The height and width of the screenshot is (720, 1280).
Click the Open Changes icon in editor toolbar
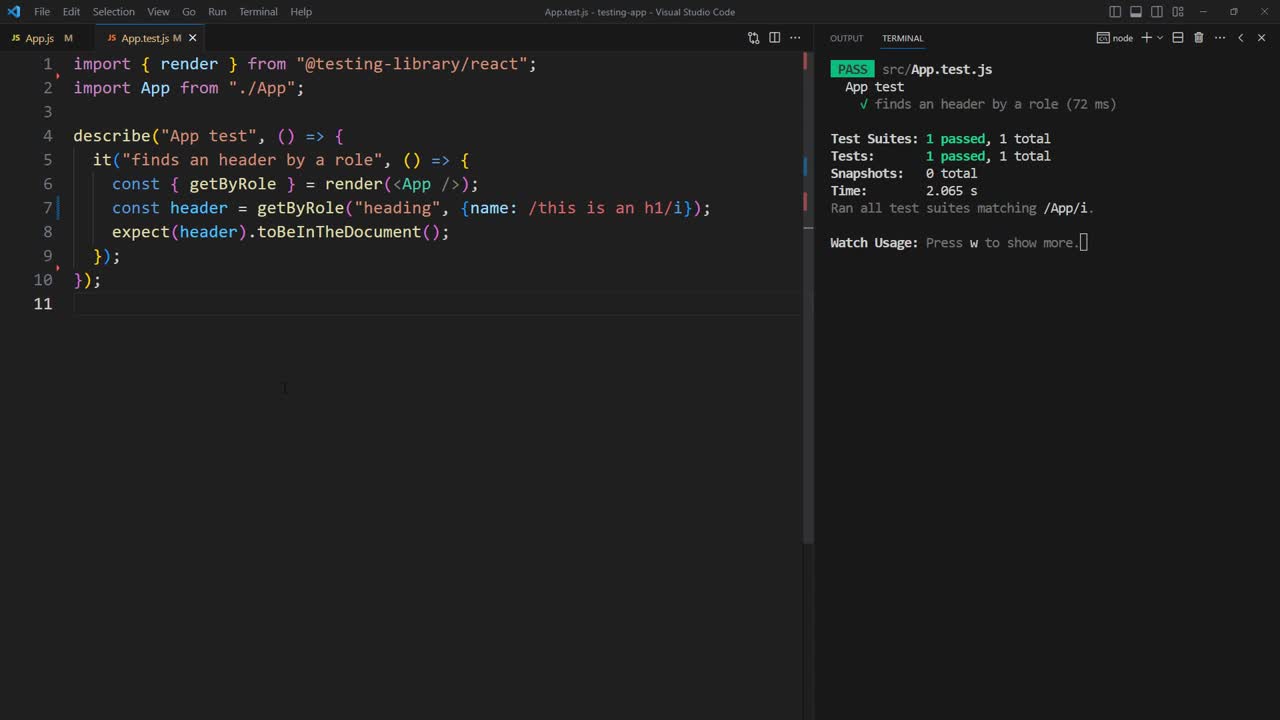pyautogui.click(x=753, y=38)
